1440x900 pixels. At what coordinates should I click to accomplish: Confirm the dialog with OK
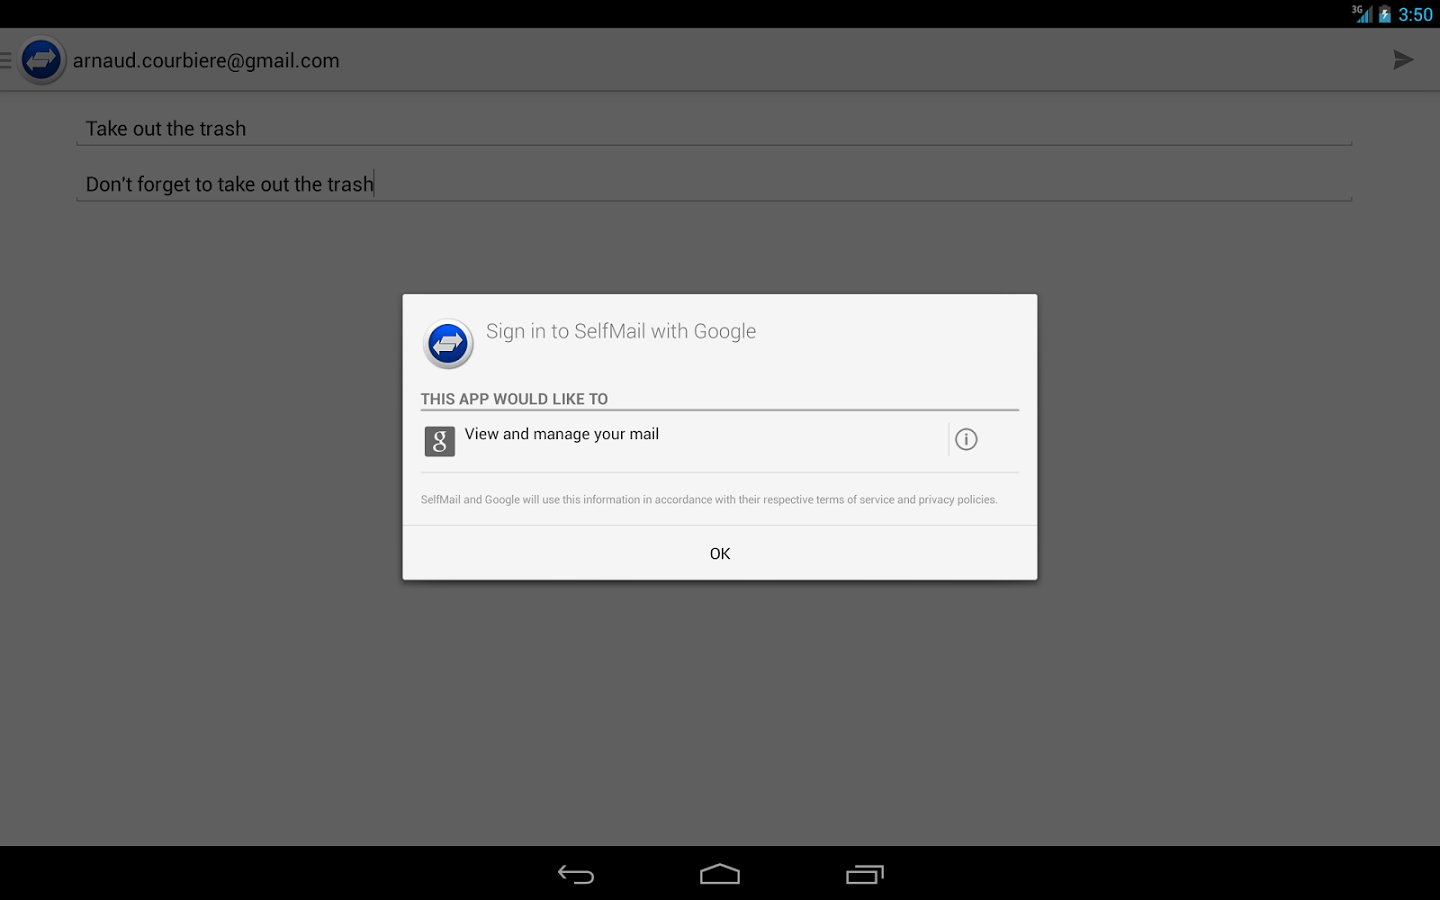pos(720,553)
